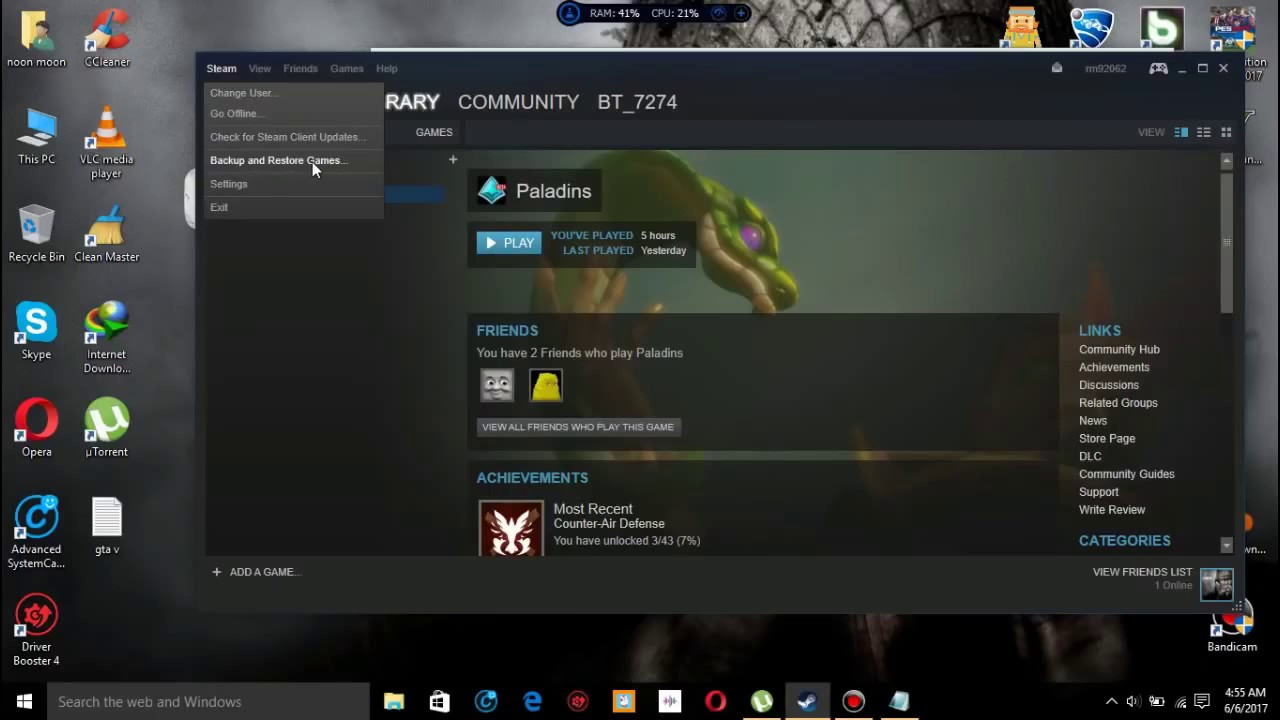Viewport: 1280px width, 720px height.
Task: Open the Help menu
Action: click(x=387, y=68)
